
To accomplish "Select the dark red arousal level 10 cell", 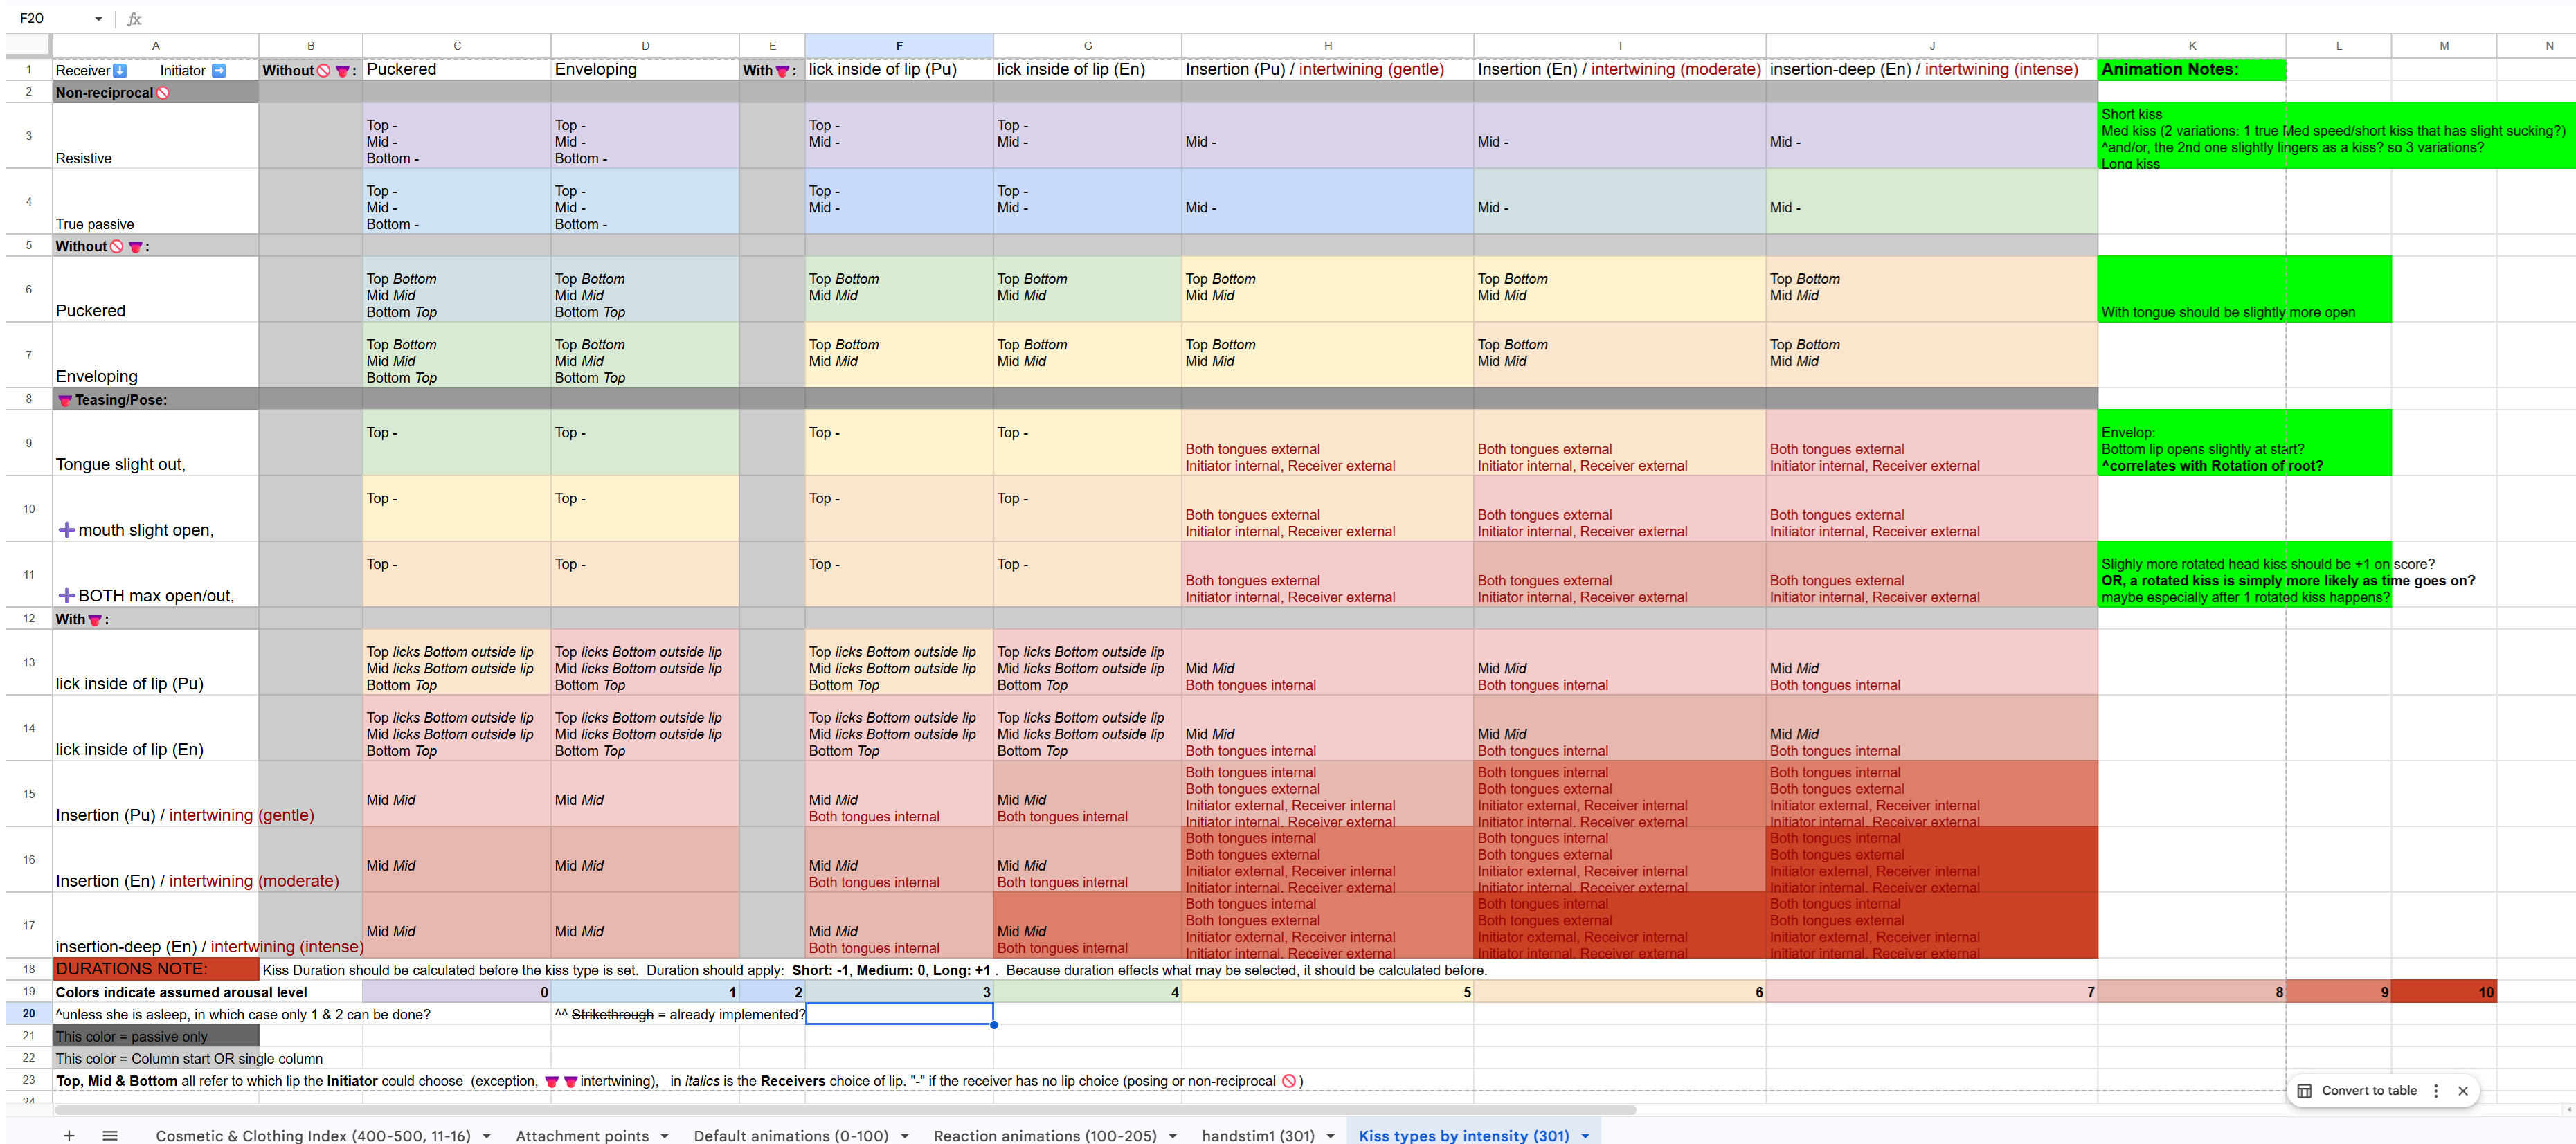I will click(2443, 992).
